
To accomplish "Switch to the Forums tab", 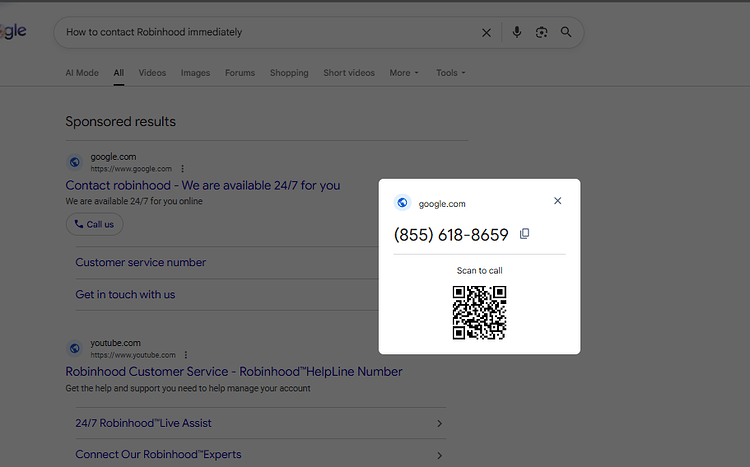I will point(240,73).
